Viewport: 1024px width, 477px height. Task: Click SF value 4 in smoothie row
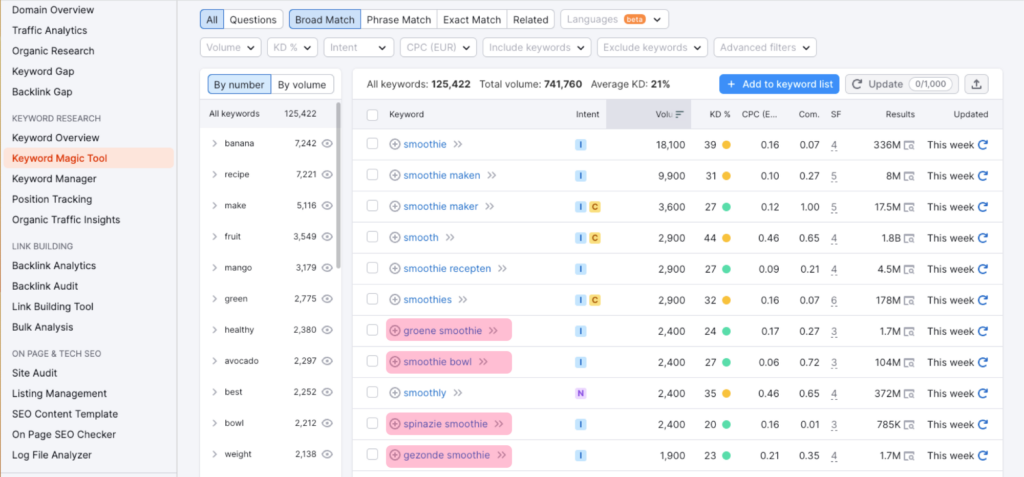tap(834, 145)
